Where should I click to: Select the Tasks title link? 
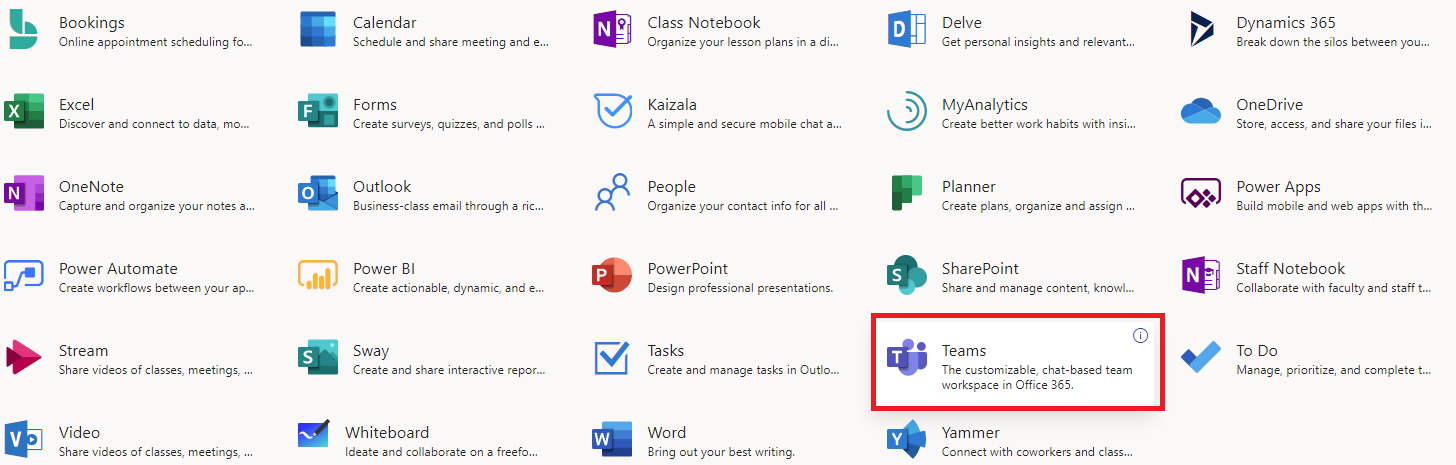coord(666,350)
